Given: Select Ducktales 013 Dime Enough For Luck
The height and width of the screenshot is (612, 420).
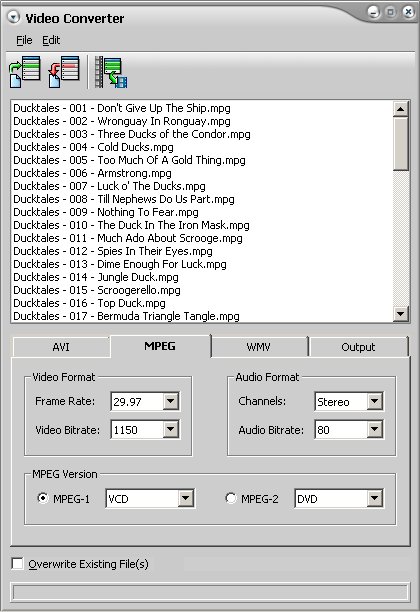Looking at the screenshot, I should coord(120,264).
